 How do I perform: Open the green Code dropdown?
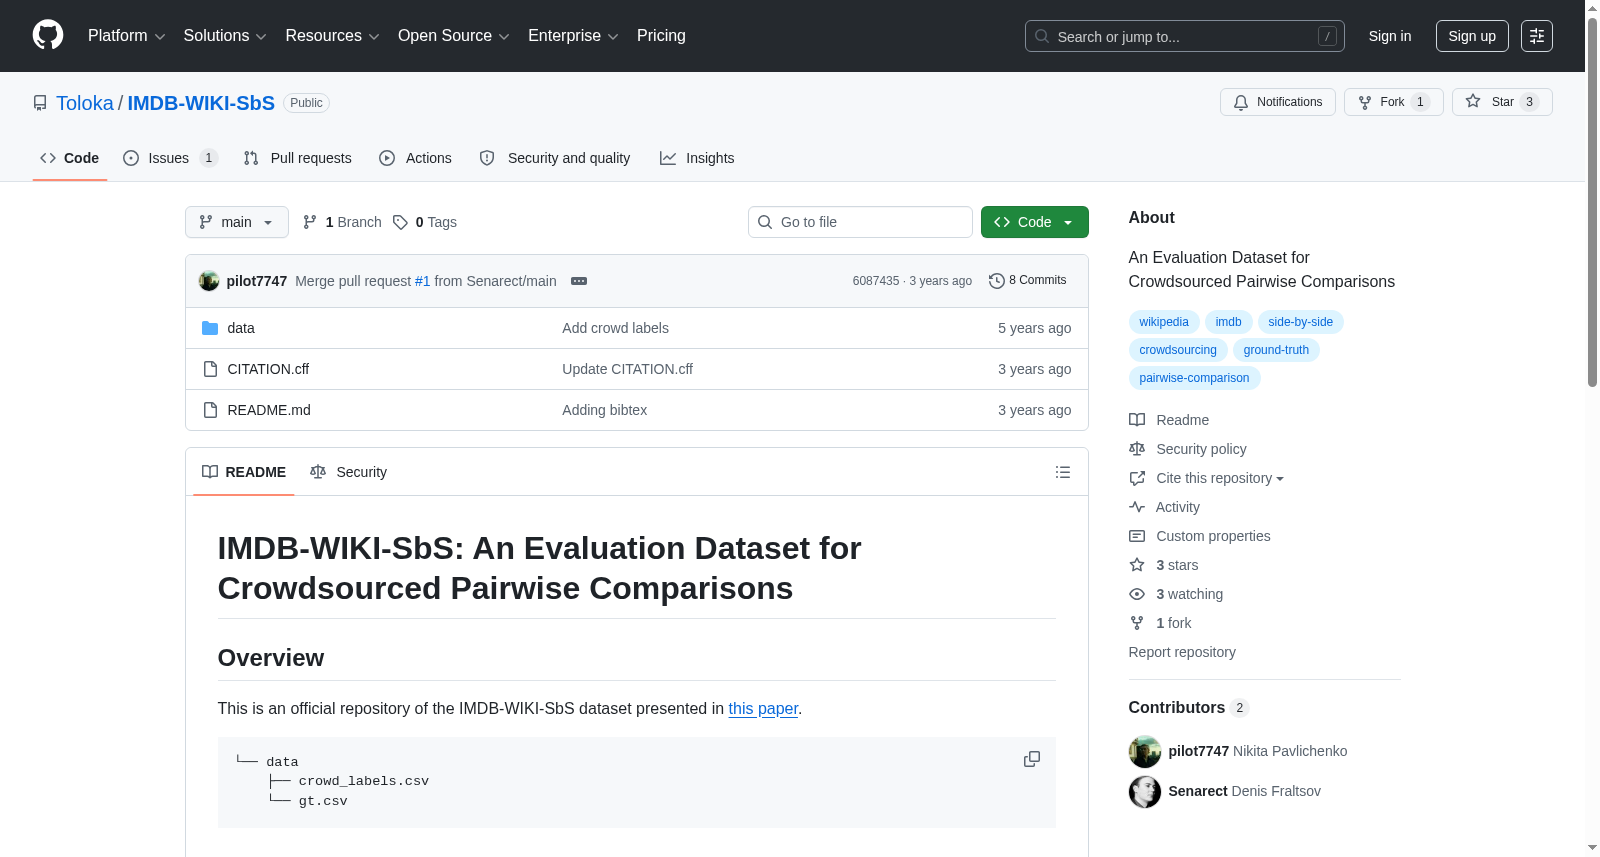pos(1035,222)
